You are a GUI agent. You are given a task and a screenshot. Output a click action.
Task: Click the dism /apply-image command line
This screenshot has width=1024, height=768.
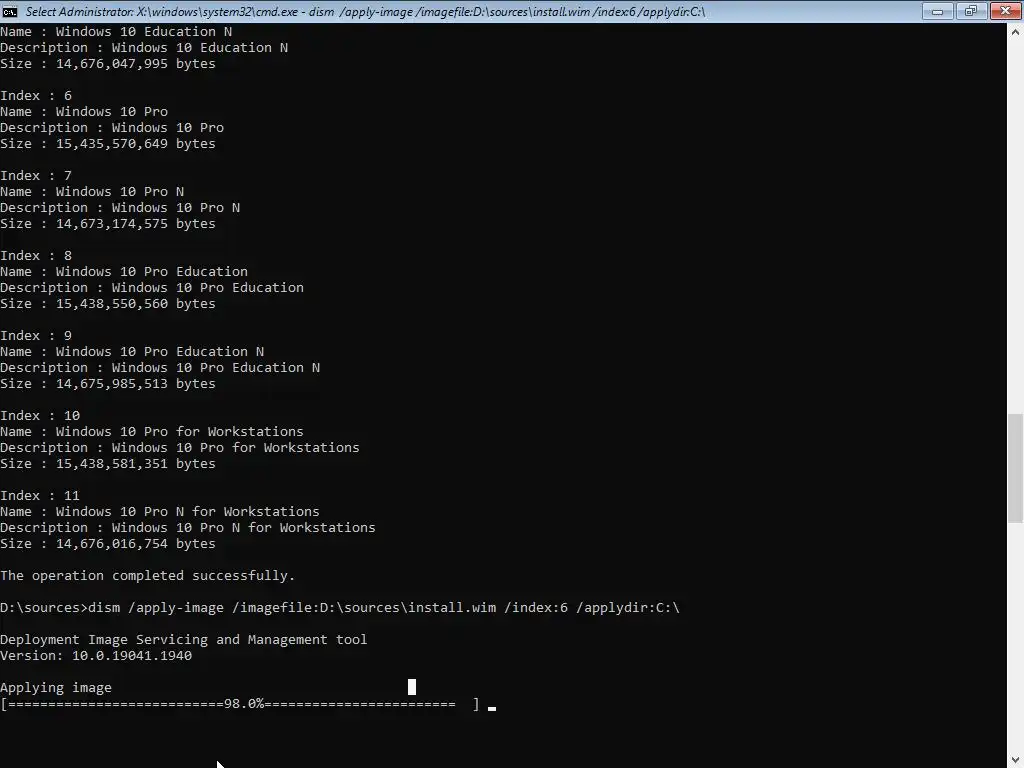point(340,607)
